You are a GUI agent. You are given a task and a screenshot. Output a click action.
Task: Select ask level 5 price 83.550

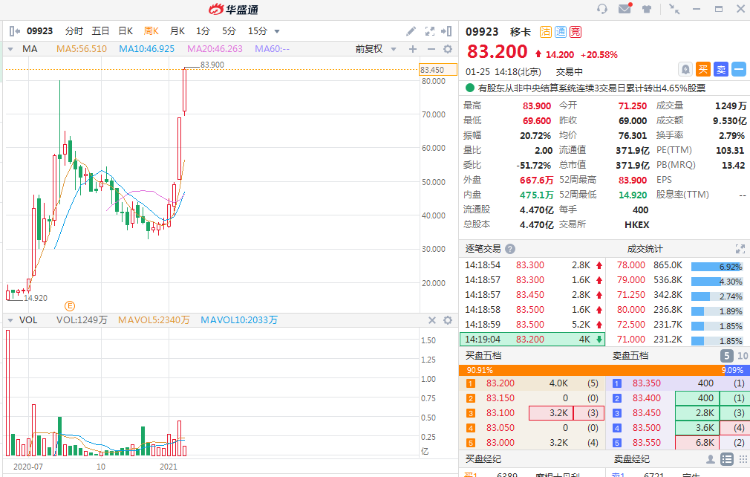[x=646, y=443]
